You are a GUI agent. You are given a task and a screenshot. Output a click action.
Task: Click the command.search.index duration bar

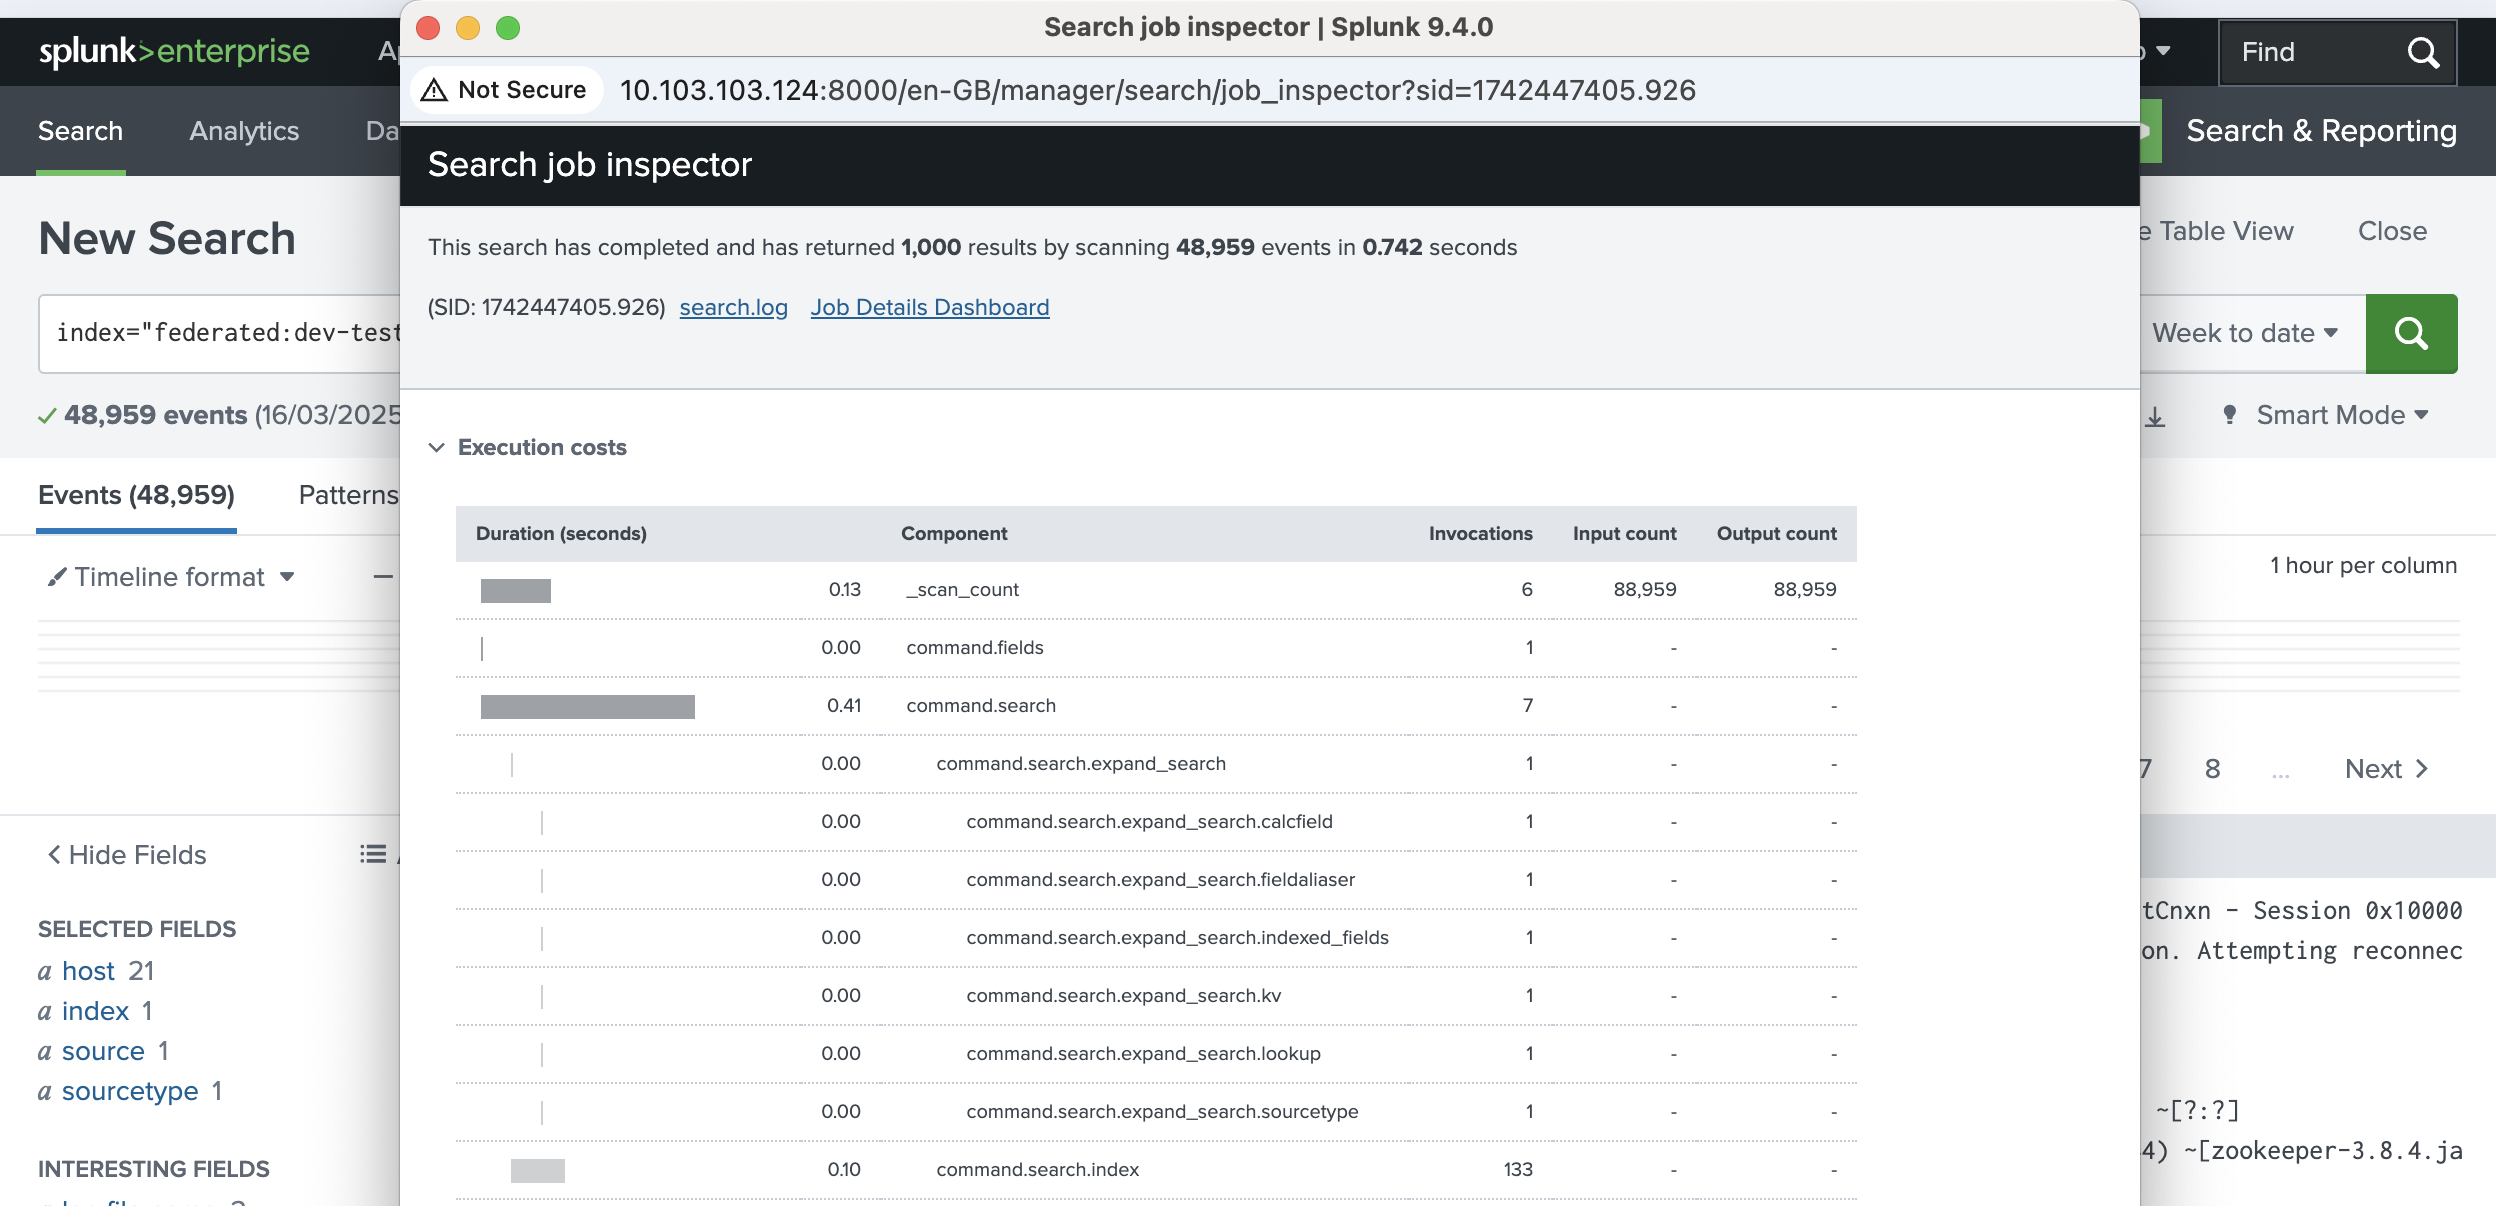538,1170
